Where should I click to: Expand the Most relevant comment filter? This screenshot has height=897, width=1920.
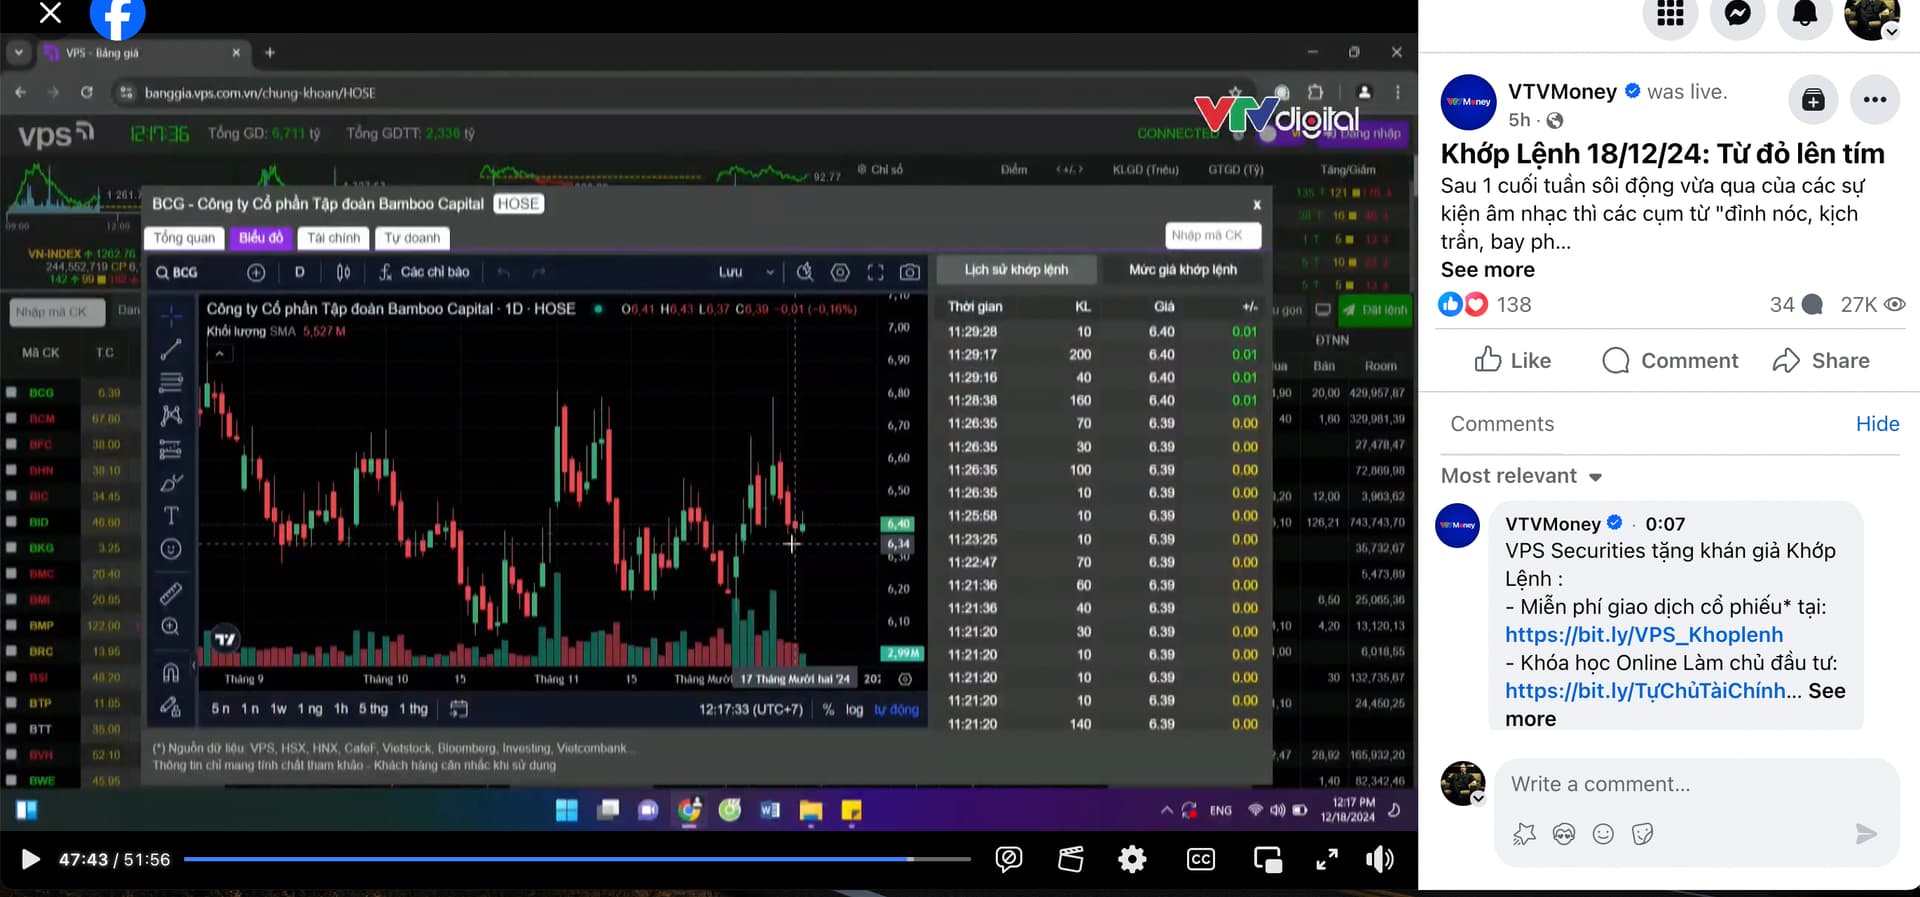point(1521,476)
